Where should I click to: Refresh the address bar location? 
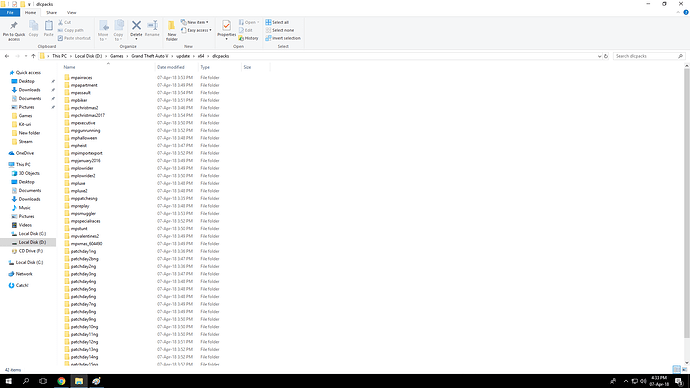(x=606, y=56)
